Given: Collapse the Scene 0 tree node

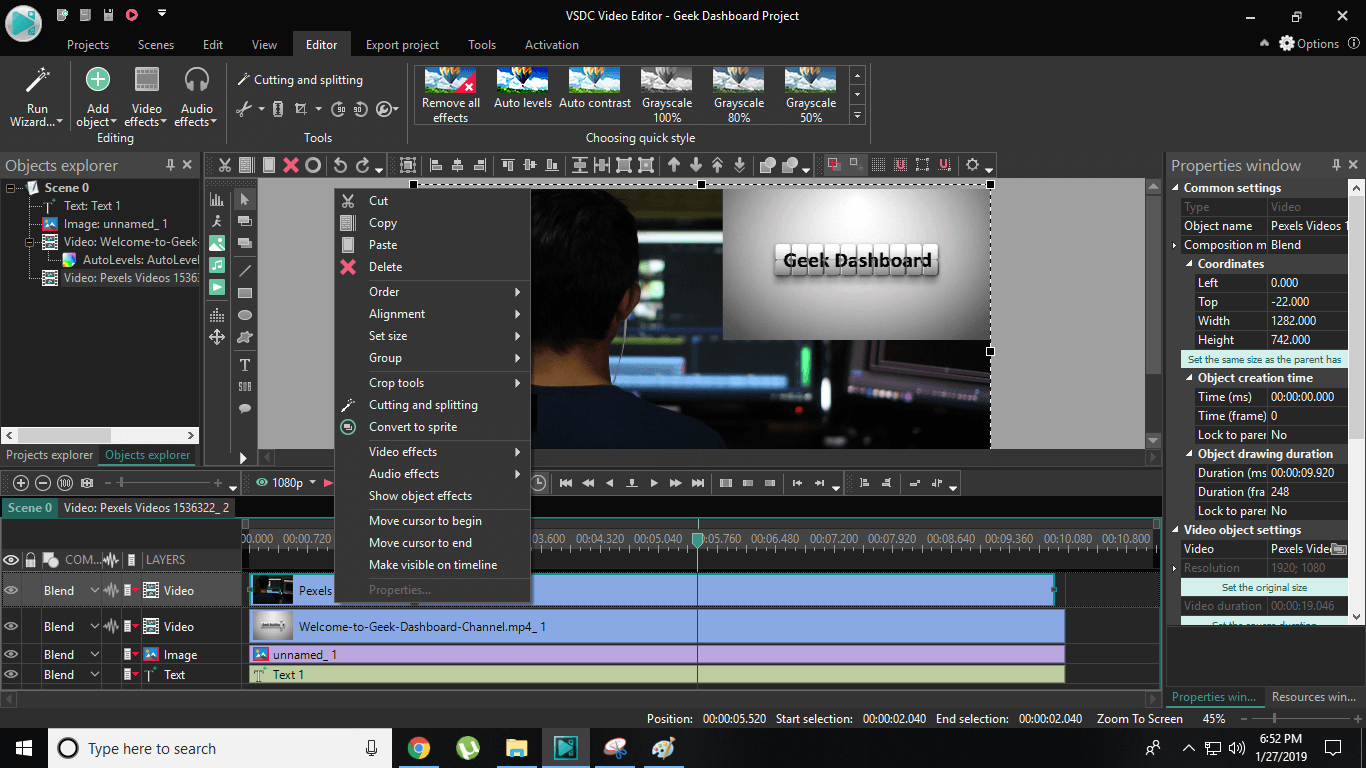Looking at the screenshot, I should point(9,186).
